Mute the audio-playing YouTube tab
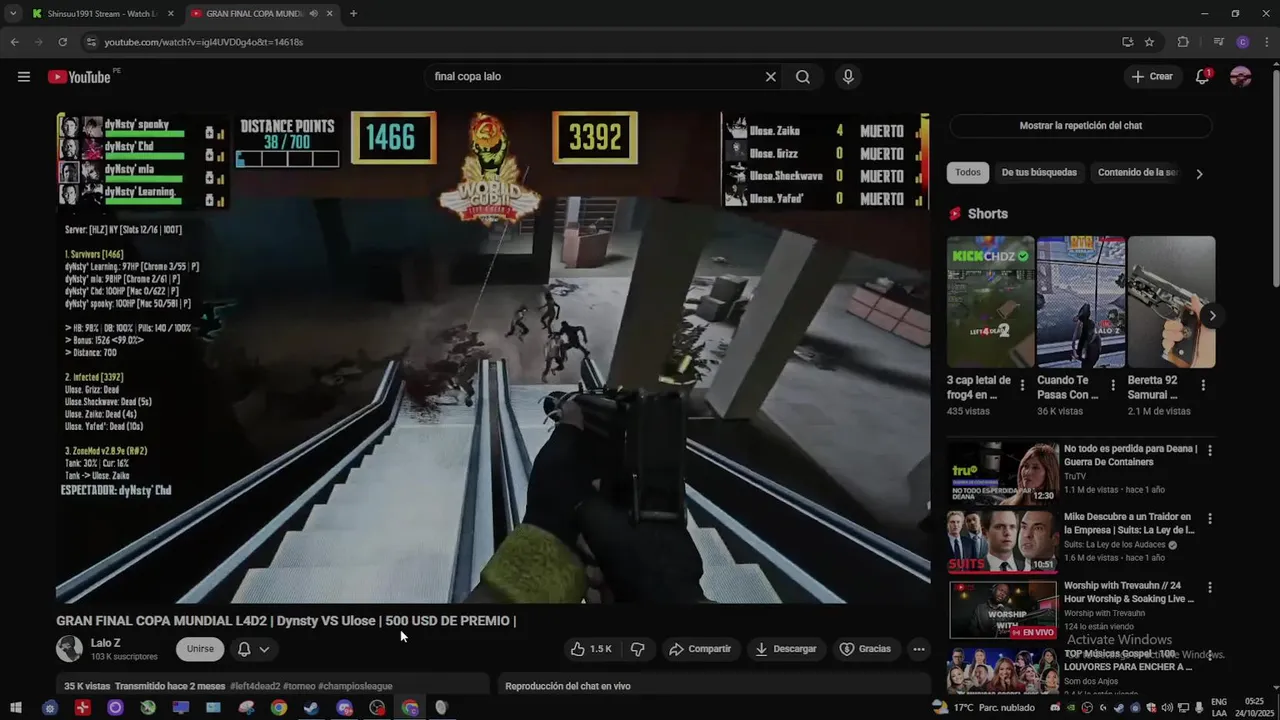Image resolution: width=1280 pixels, height=720 pixels. click(314, 14)
